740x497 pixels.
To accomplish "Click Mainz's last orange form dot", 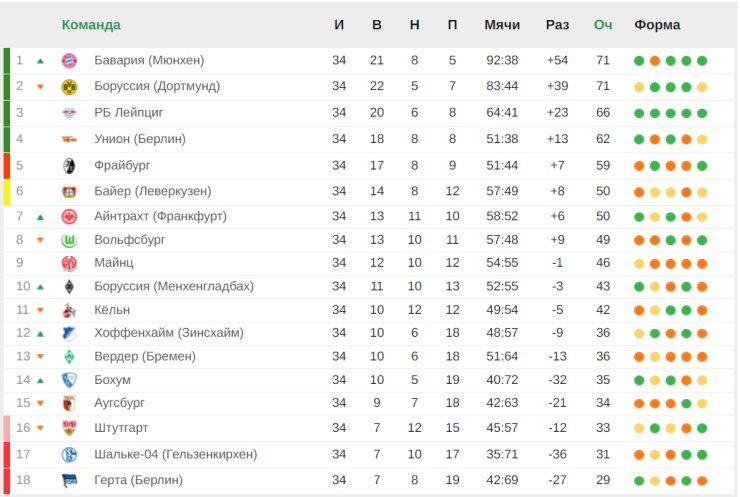I will point(702,263).
